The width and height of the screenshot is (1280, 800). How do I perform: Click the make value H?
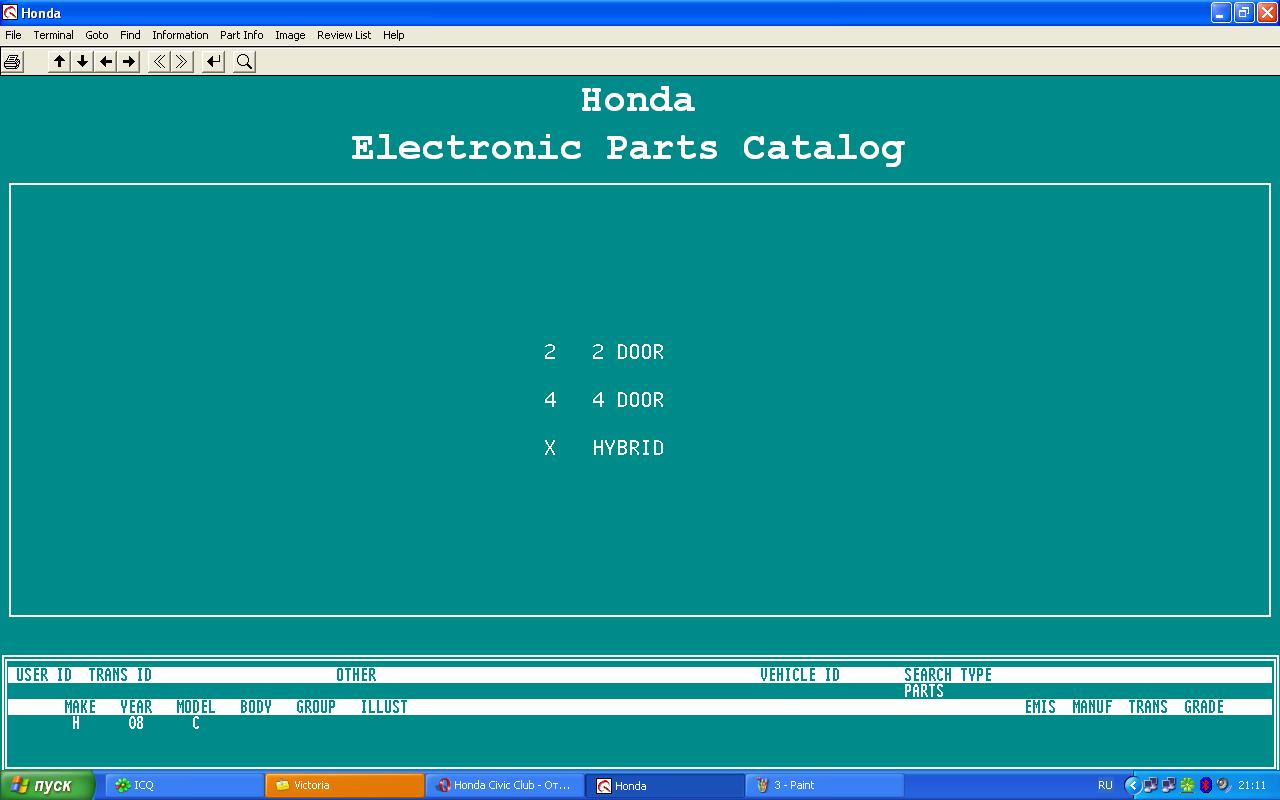[76, 723]
